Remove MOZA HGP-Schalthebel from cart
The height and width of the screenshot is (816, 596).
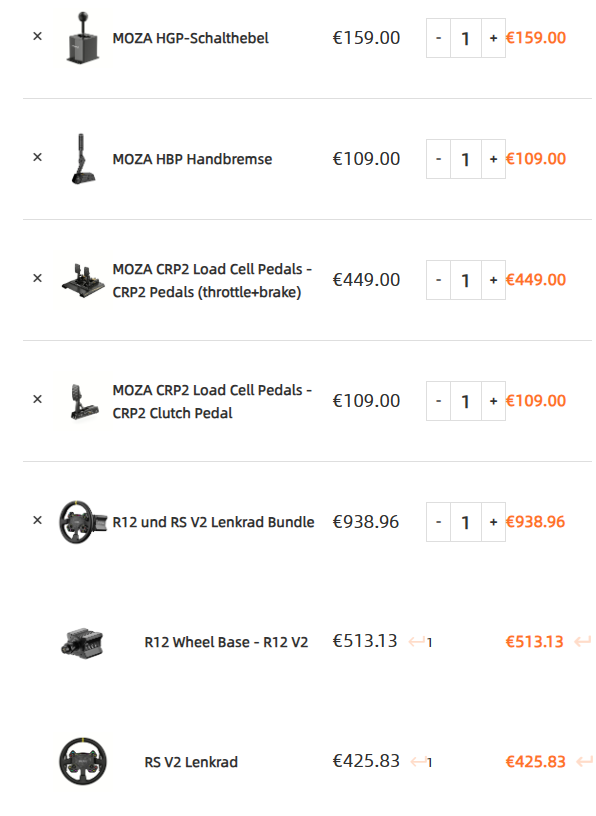click(x=37, y=36)
